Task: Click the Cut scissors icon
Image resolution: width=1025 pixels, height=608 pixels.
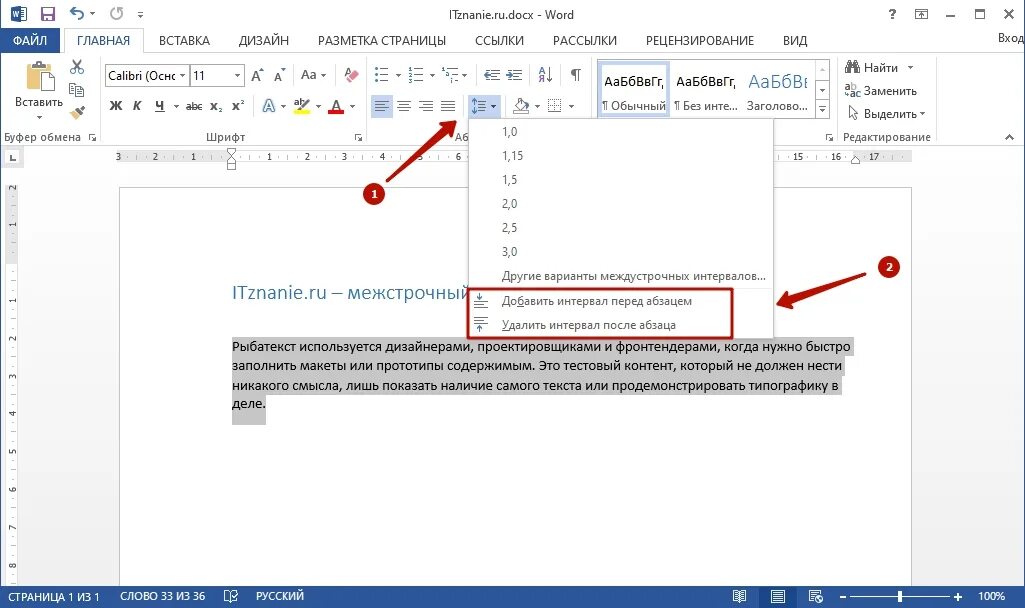Action: (x=77, y=67)
